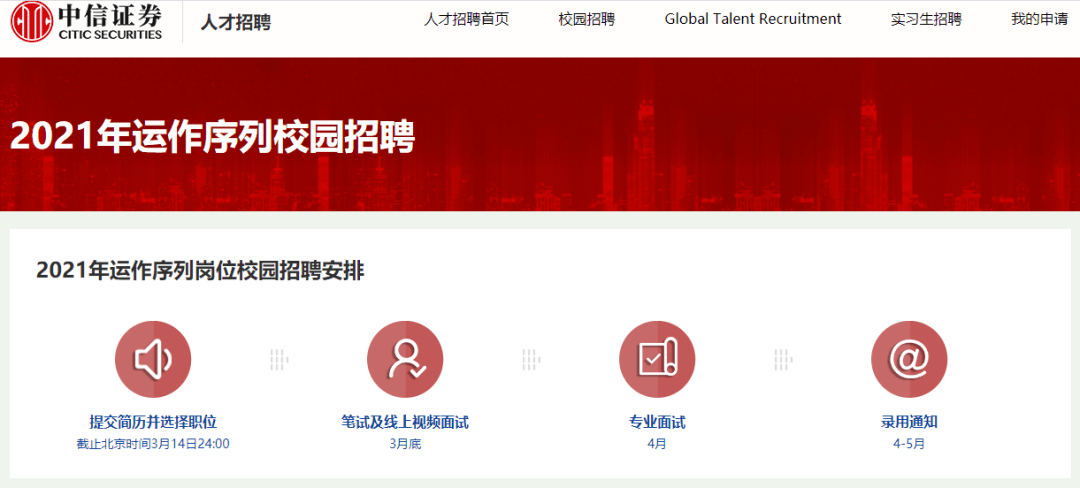The width and height of the screenshot is (1080, 488).
Task: Click the 4月 date under 专业面试
Action: [x=657, y=444]
